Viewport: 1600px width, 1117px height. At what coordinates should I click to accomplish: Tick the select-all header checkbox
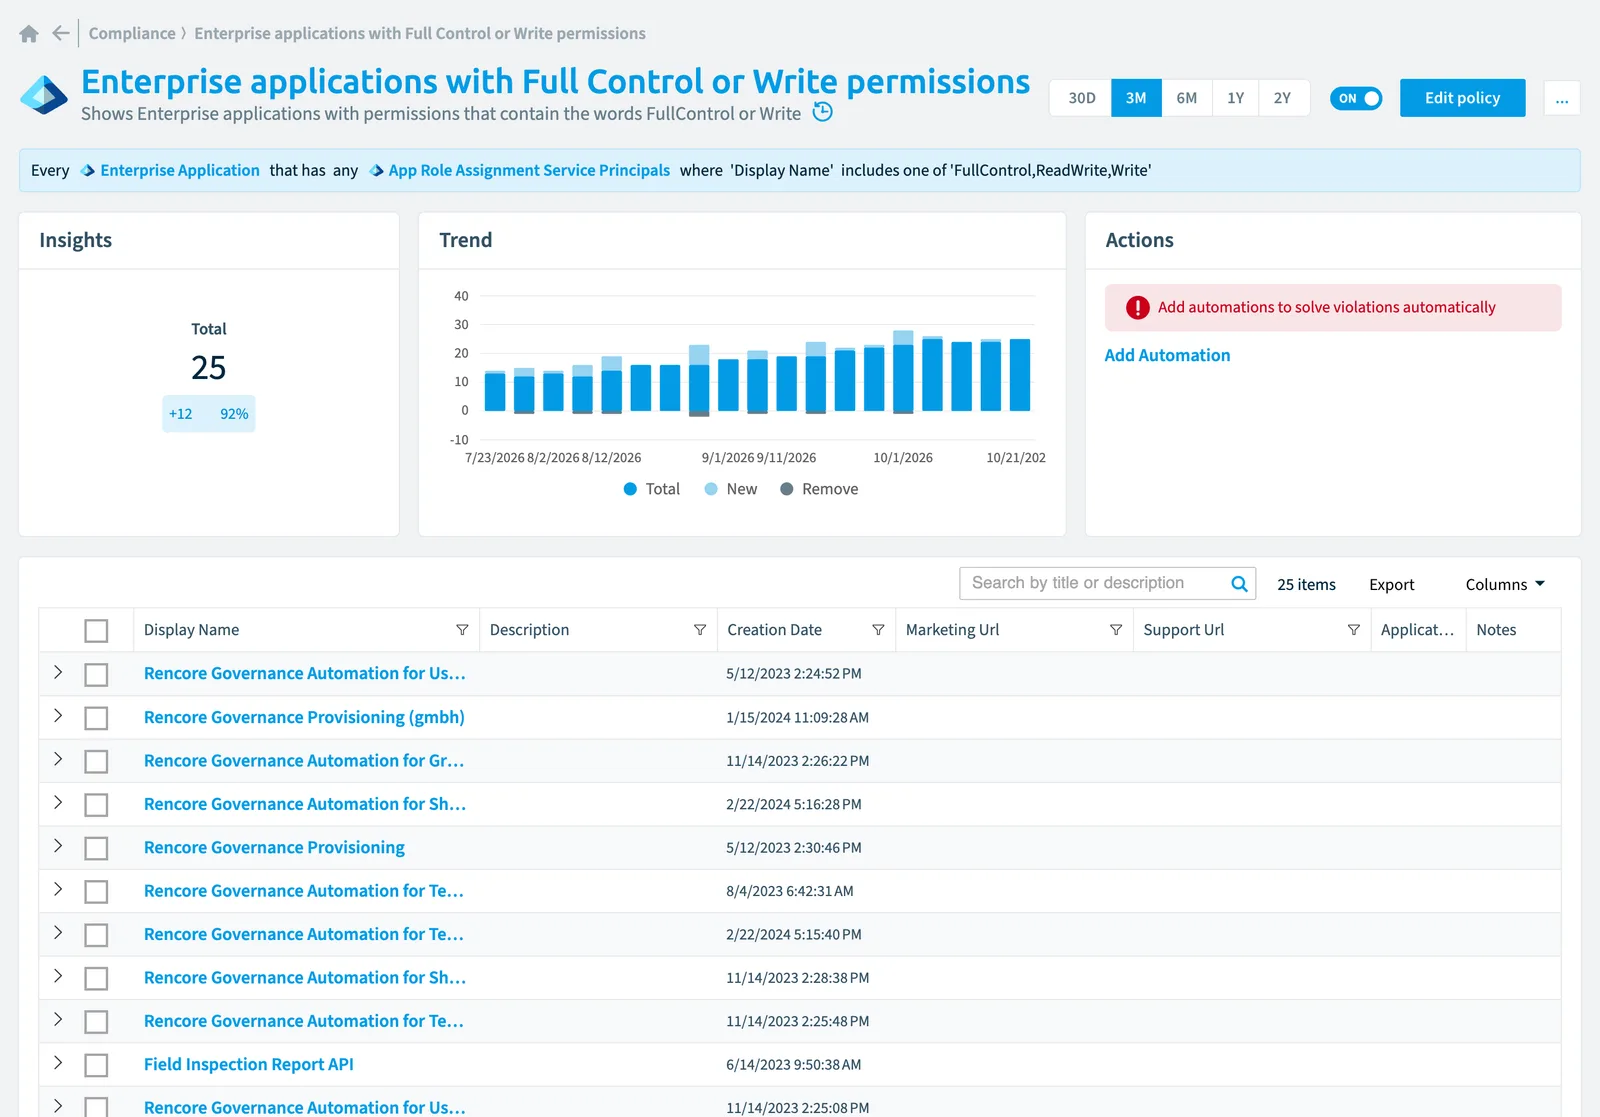(x=96, y=631)
